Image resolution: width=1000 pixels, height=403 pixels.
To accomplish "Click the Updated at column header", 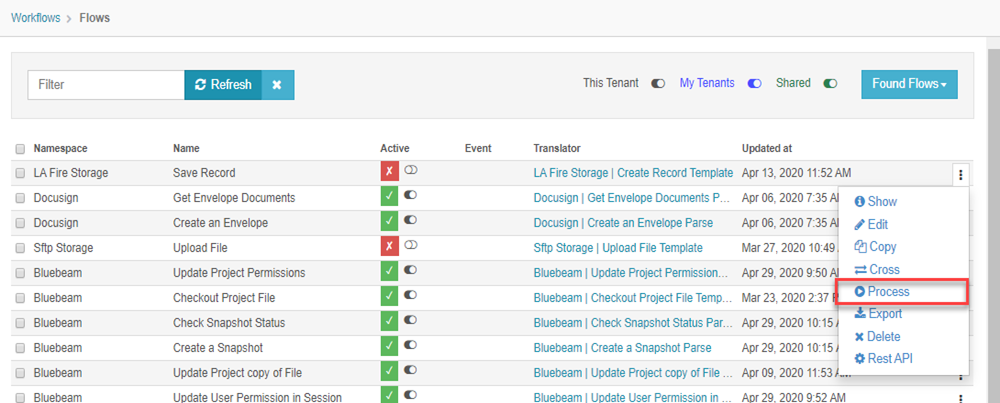I will [767, 149].
